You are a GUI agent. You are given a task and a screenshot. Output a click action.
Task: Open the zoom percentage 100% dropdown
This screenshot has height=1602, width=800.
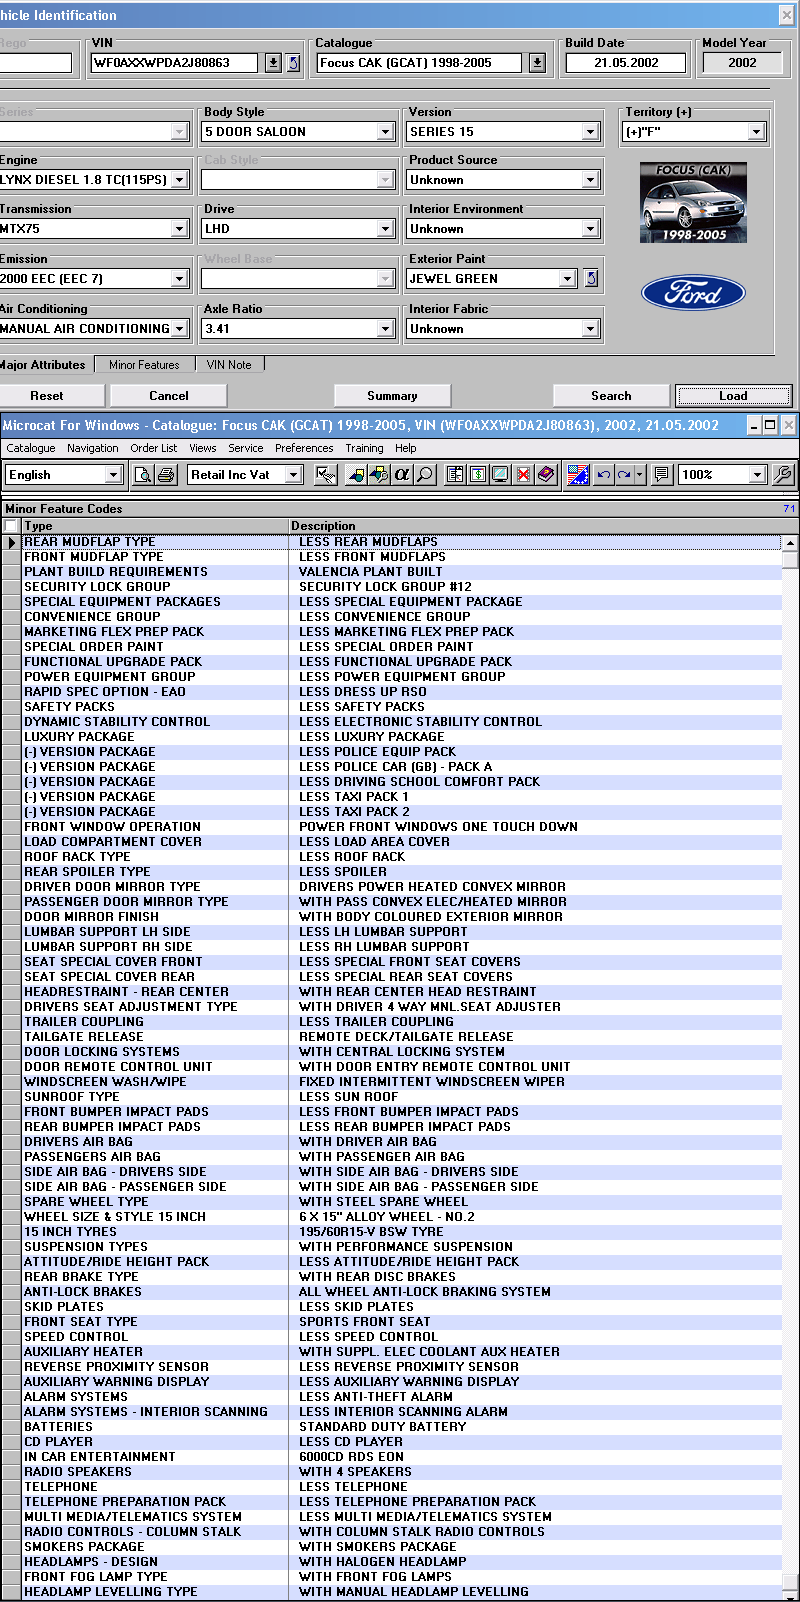(757, 475)
